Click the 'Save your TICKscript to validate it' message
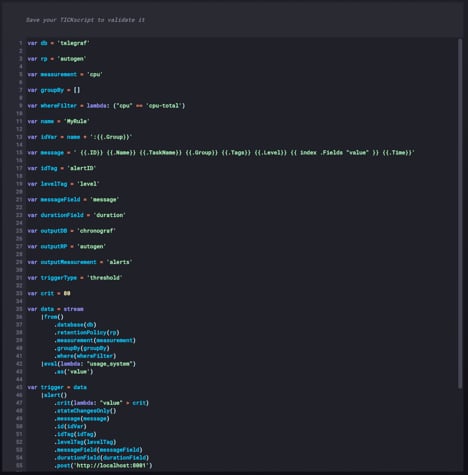The width and height of the screenshot is (468, 475). (85, 20)
